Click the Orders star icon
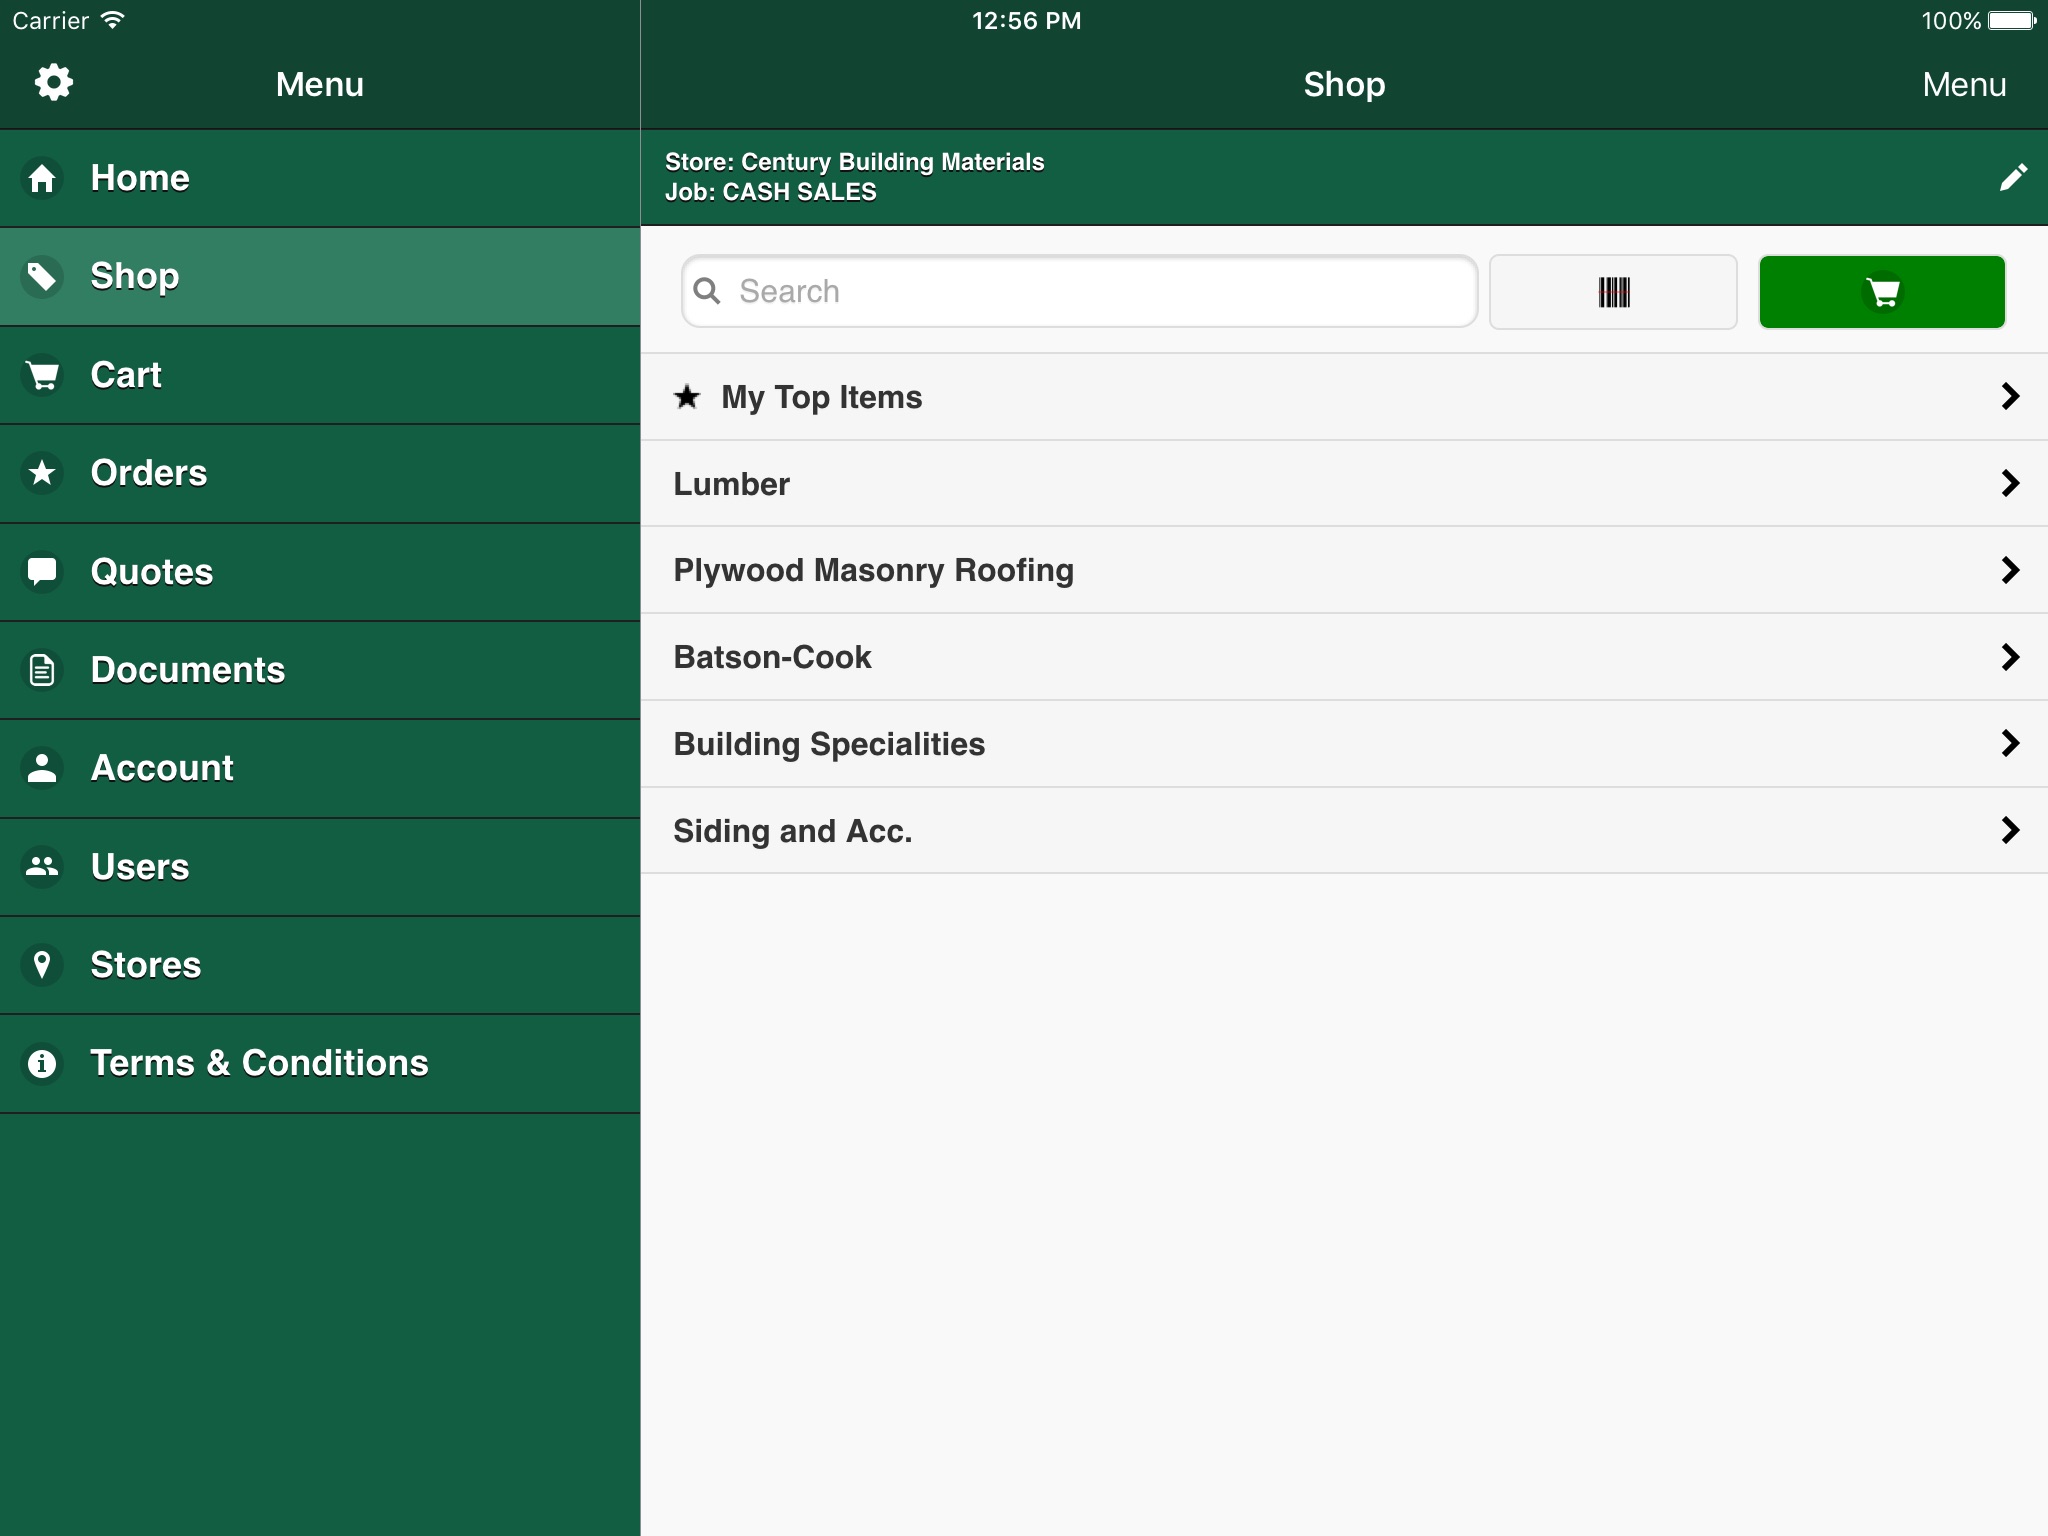This screenshot has height=1536, width=2048. [x=42, y=473]
